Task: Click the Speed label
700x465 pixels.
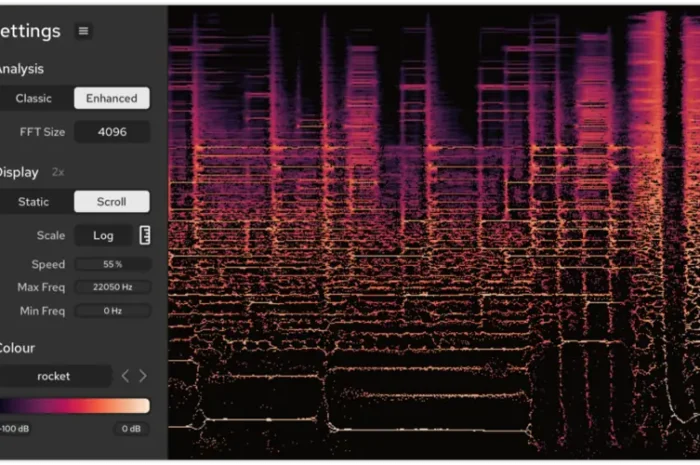Action: 48,264
